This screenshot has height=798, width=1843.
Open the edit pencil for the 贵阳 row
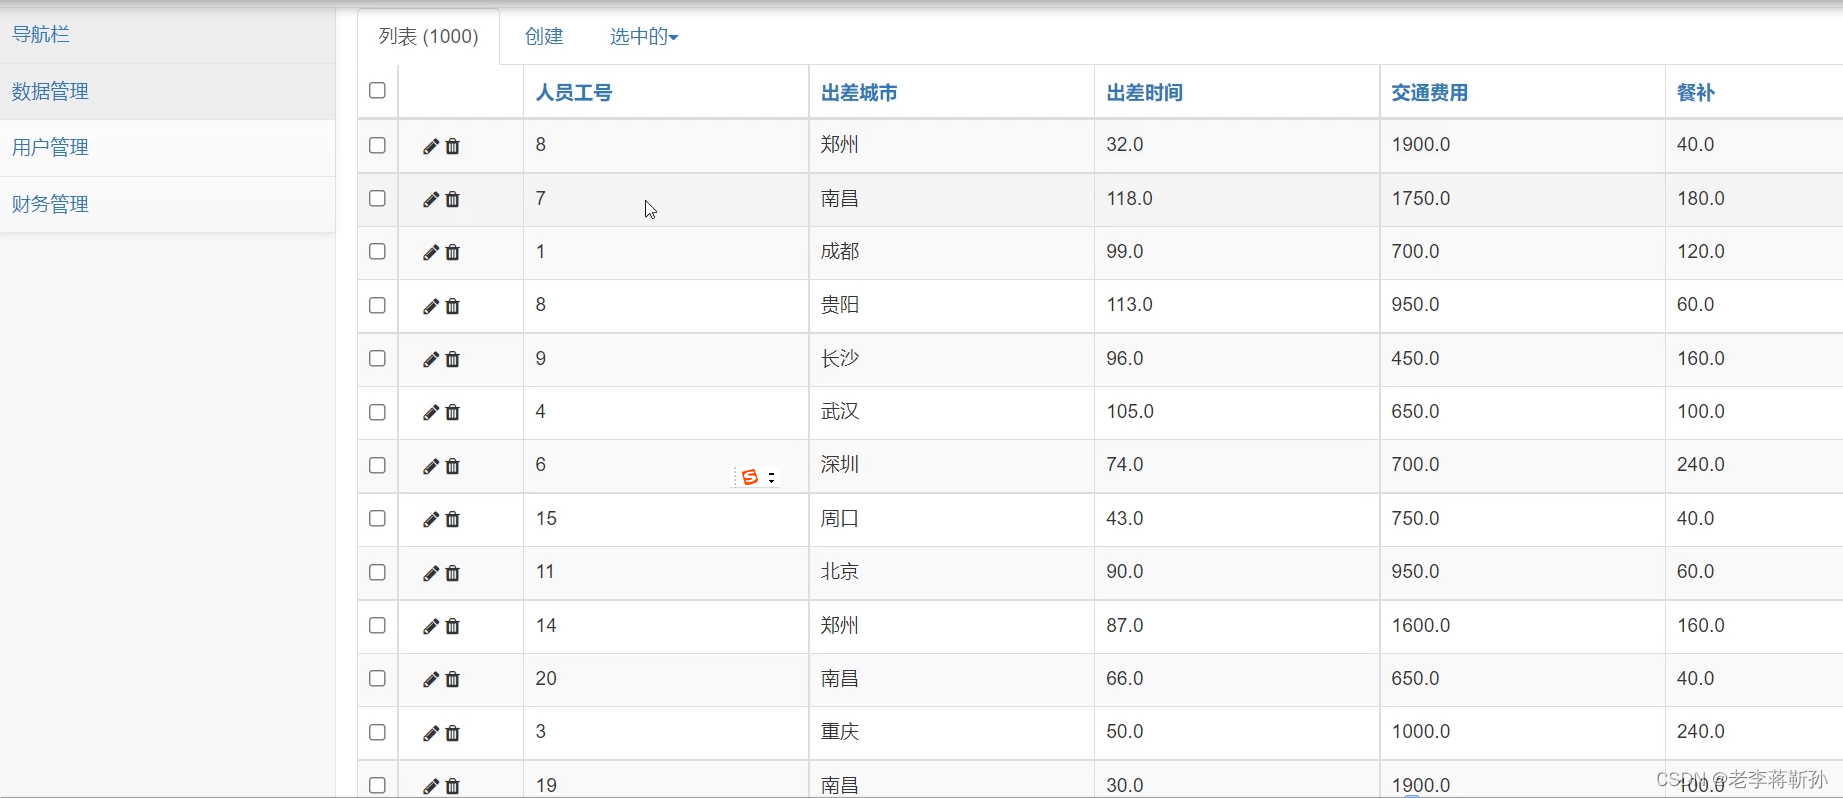pyautogui.click(x=431, y=306)
